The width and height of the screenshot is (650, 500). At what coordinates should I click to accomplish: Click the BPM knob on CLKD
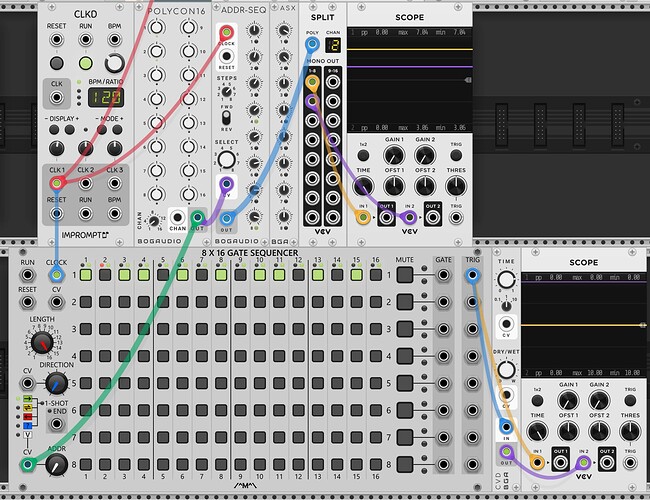pyautogui.click(x=114, y=63)
